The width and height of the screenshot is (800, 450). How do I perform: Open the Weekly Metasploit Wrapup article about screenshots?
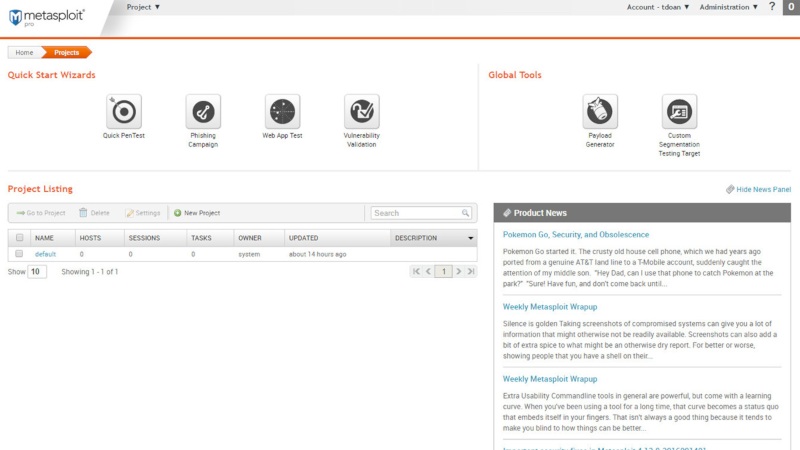[x=550, y=307]
